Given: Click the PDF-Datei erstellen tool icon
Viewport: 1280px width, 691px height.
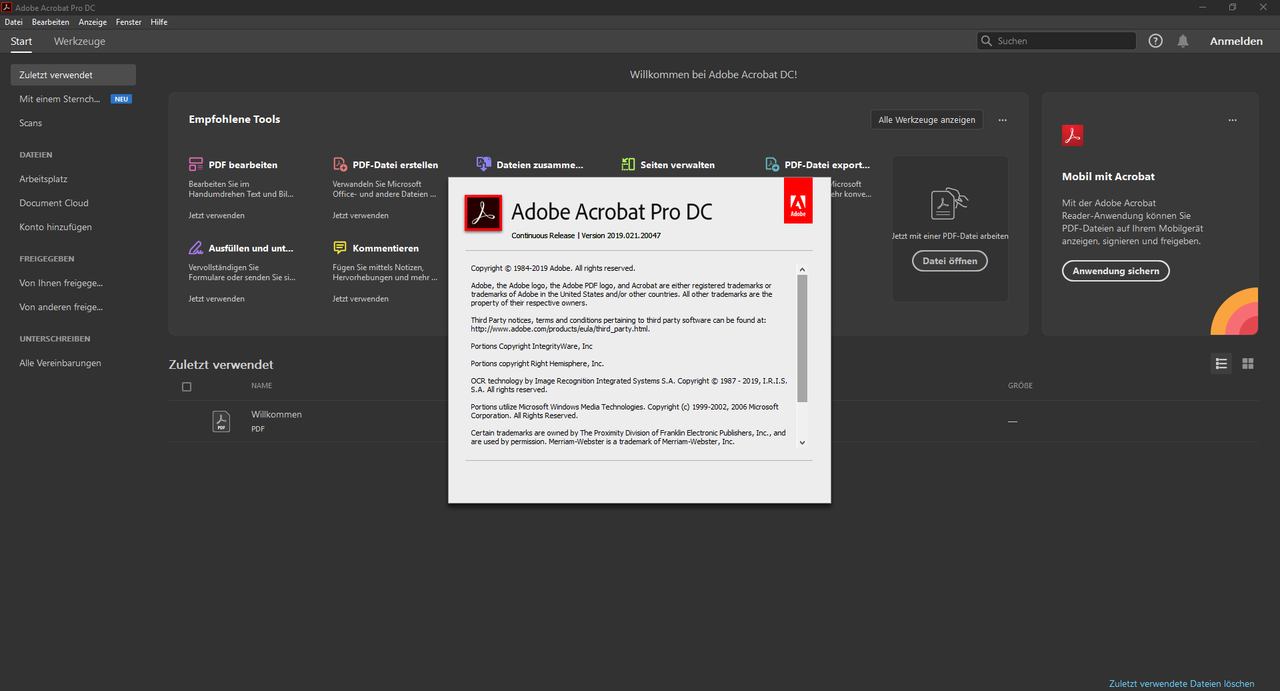Looking at the screenshot, I should point(340,164).
